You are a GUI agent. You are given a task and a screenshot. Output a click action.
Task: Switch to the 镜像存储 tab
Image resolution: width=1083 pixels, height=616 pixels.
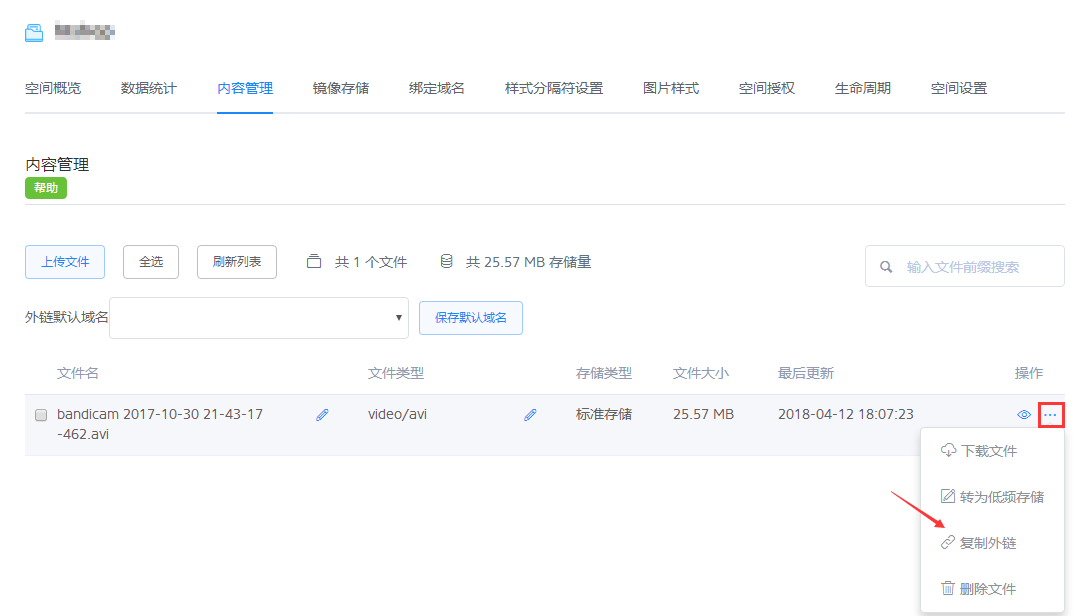click(341, 88)
